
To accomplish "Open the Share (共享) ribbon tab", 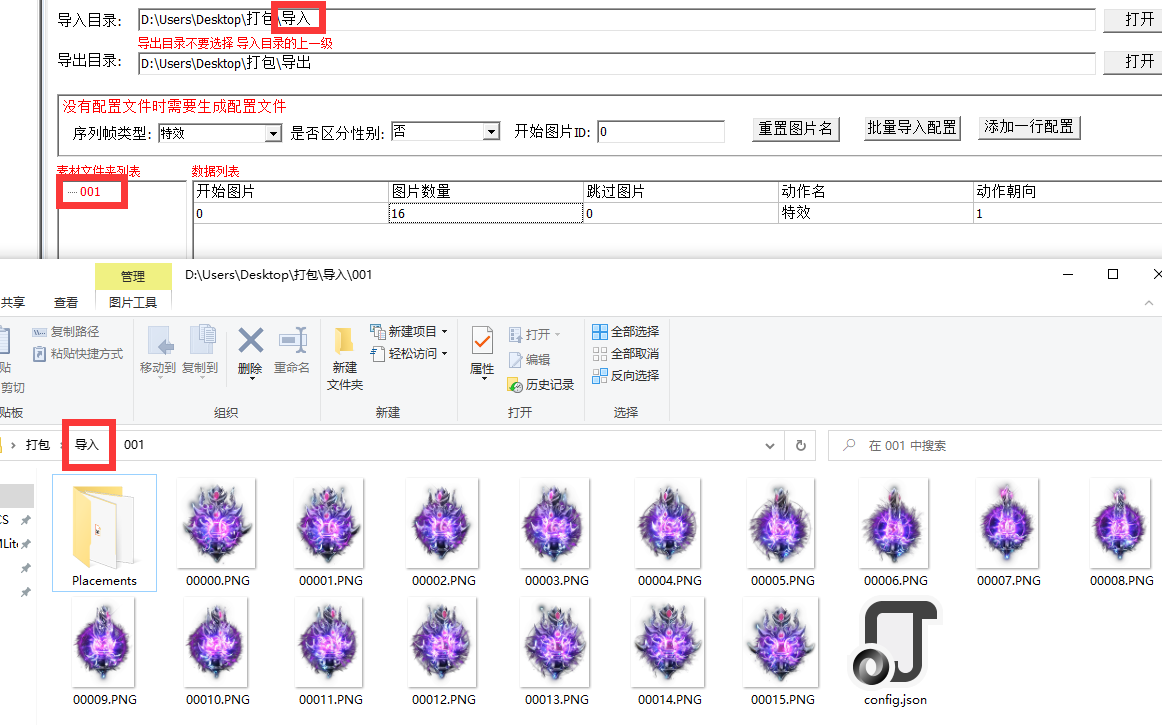I will [x=13, y=302].
